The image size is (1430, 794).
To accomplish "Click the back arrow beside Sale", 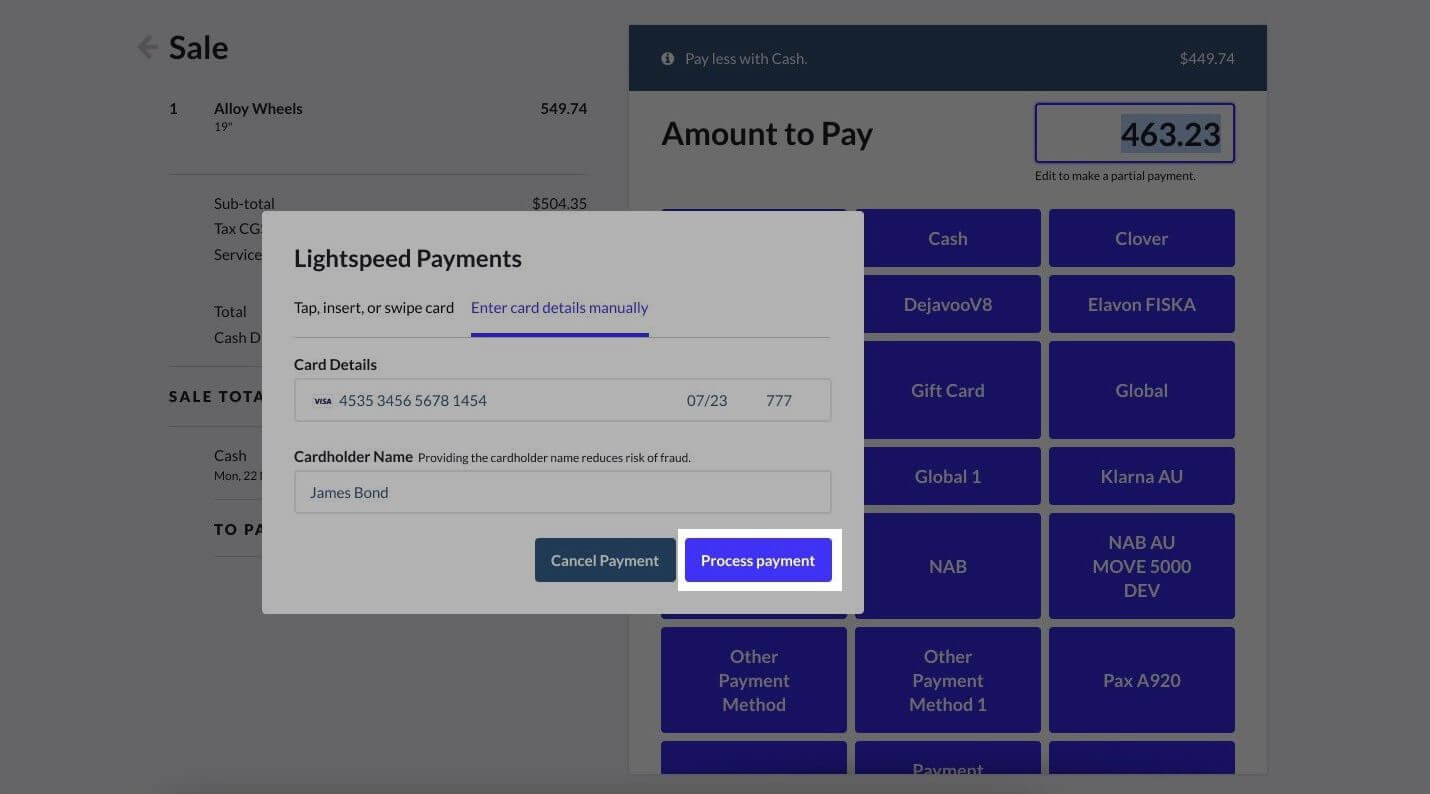I will (147, 47).
